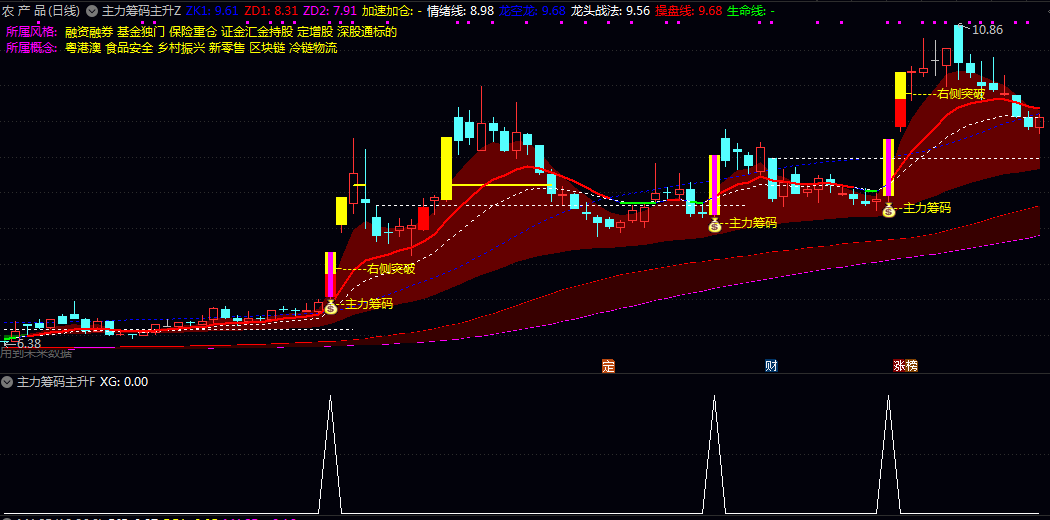Click the 所属概念 heading
The width and height of the screenshot is (1050, 520).
click(x=31, y=48)
